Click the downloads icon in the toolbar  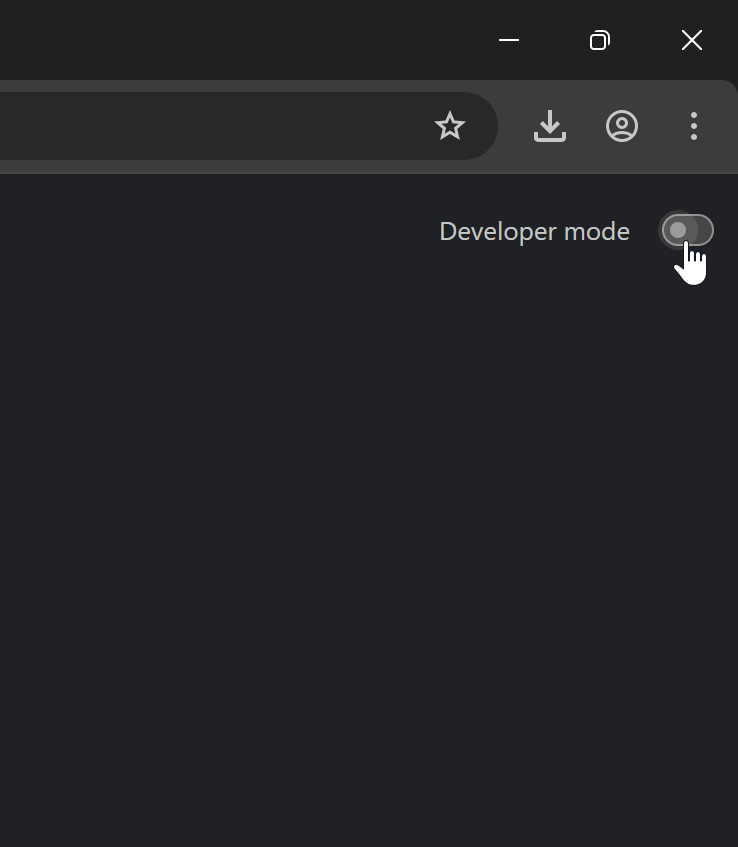click(x=550, y=126)
